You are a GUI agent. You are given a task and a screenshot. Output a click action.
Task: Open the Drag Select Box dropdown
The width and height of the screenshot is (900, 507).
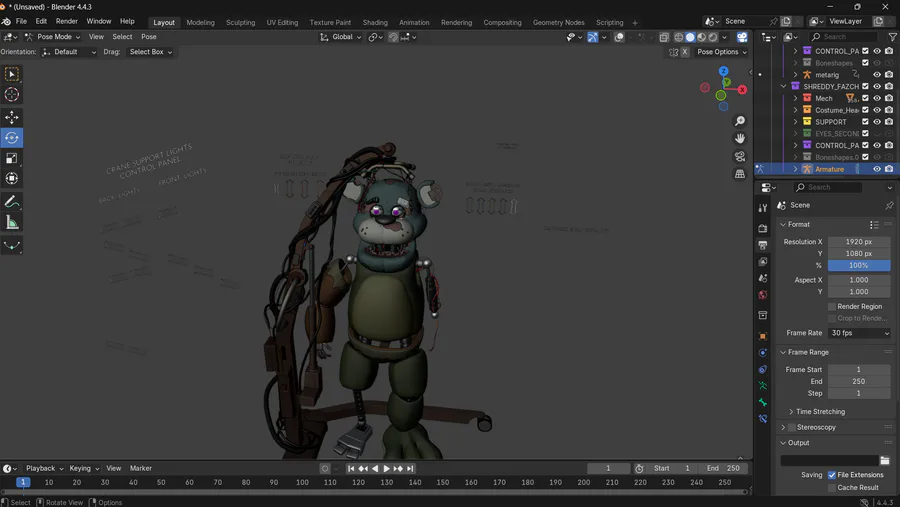(150, 52)
